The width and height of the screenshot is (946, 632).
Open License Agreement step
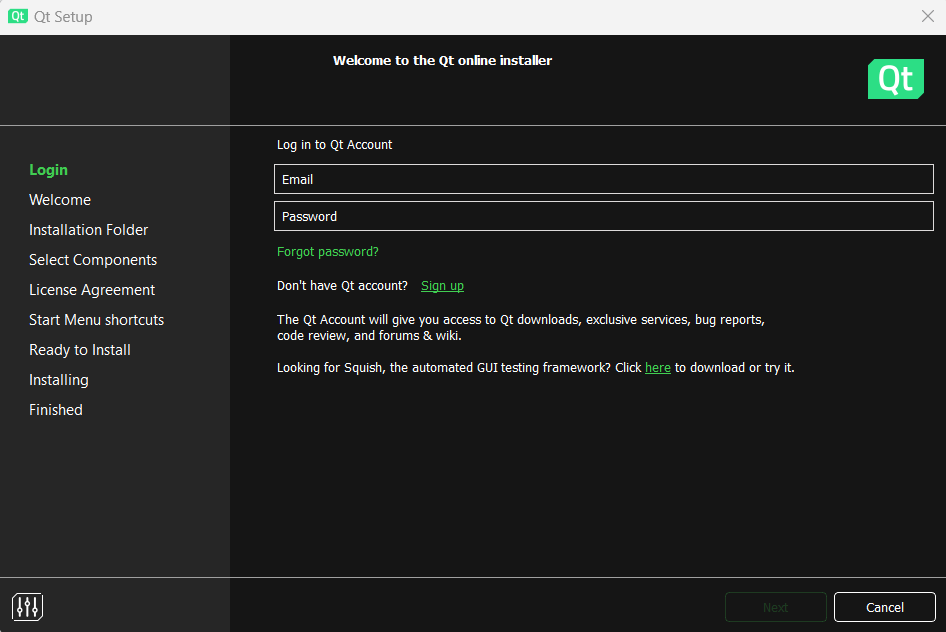92,290
